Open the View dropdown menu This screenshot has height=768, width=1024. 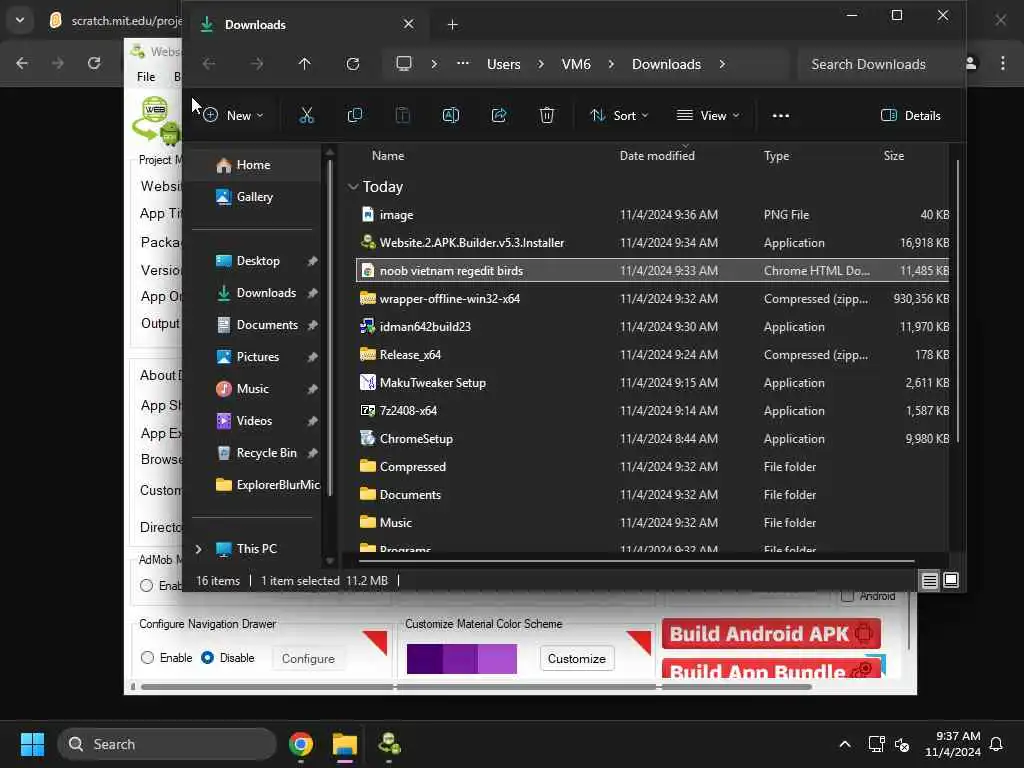pyautogui.click(x=709, y=116)
